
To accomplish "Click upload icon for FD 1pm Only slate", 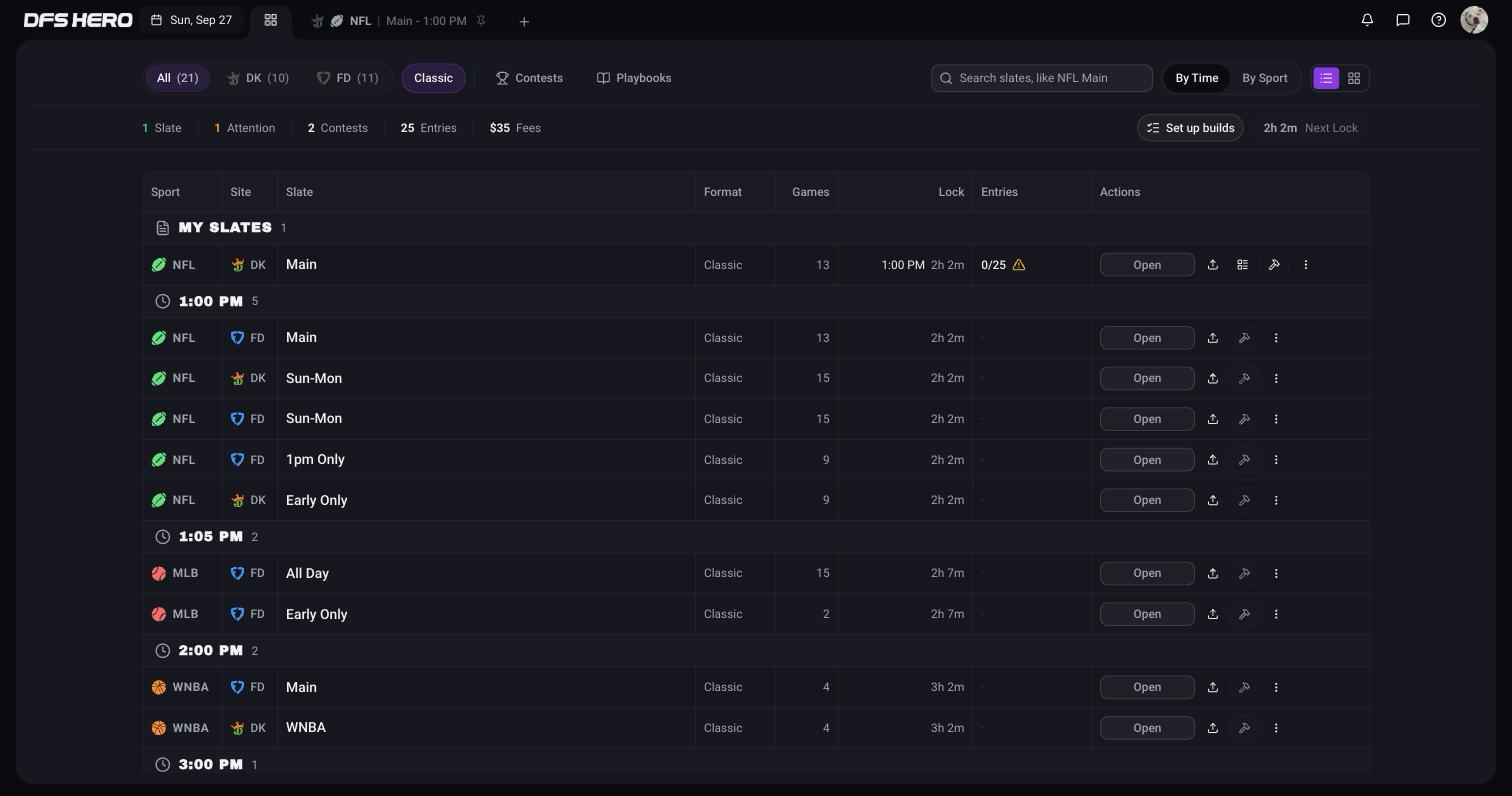I will coord(1213,460).
